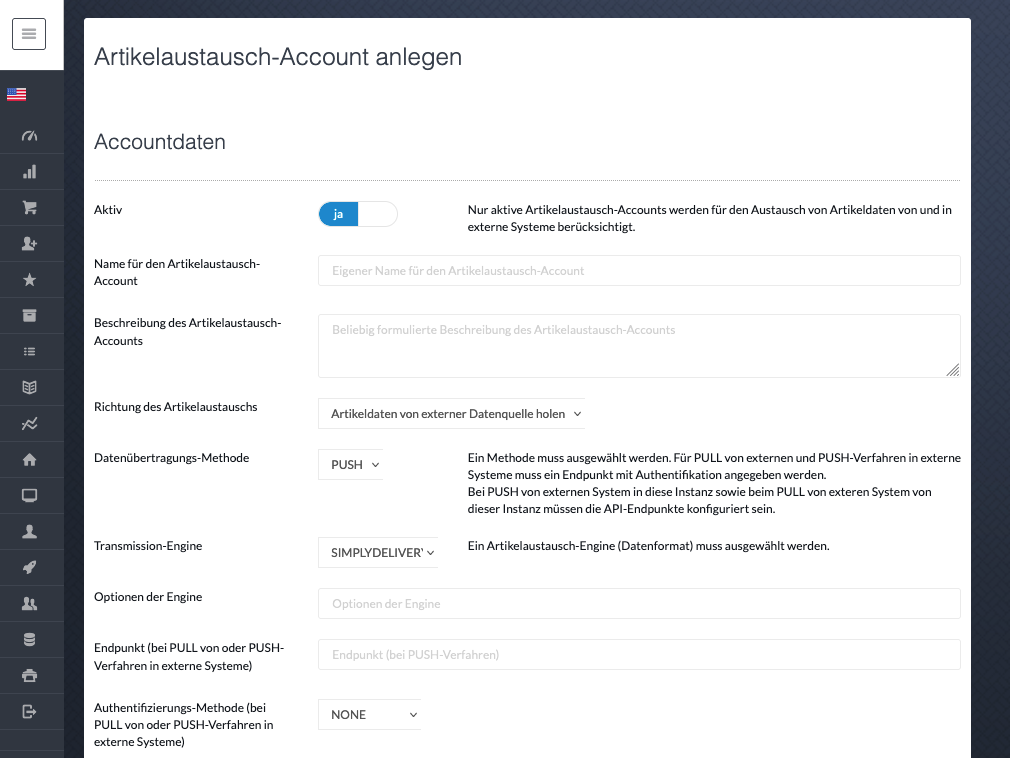
Task: Open the dashboard gauge icon in sidebar
Action: [x=30, y=136]
